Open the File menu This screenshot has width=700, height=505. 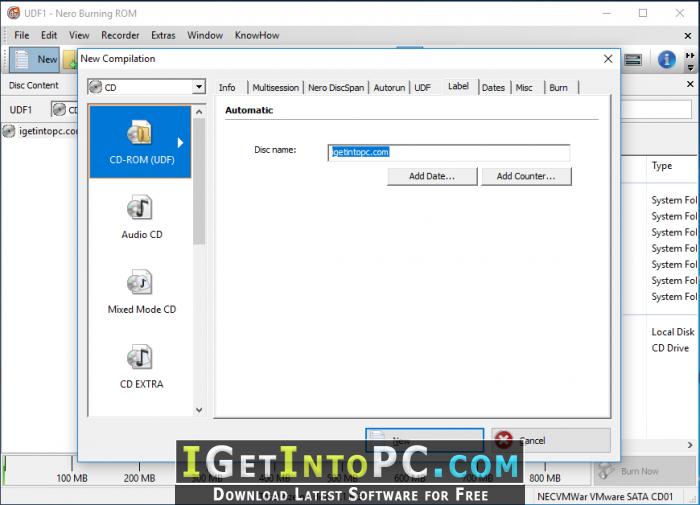coord(21,35)
